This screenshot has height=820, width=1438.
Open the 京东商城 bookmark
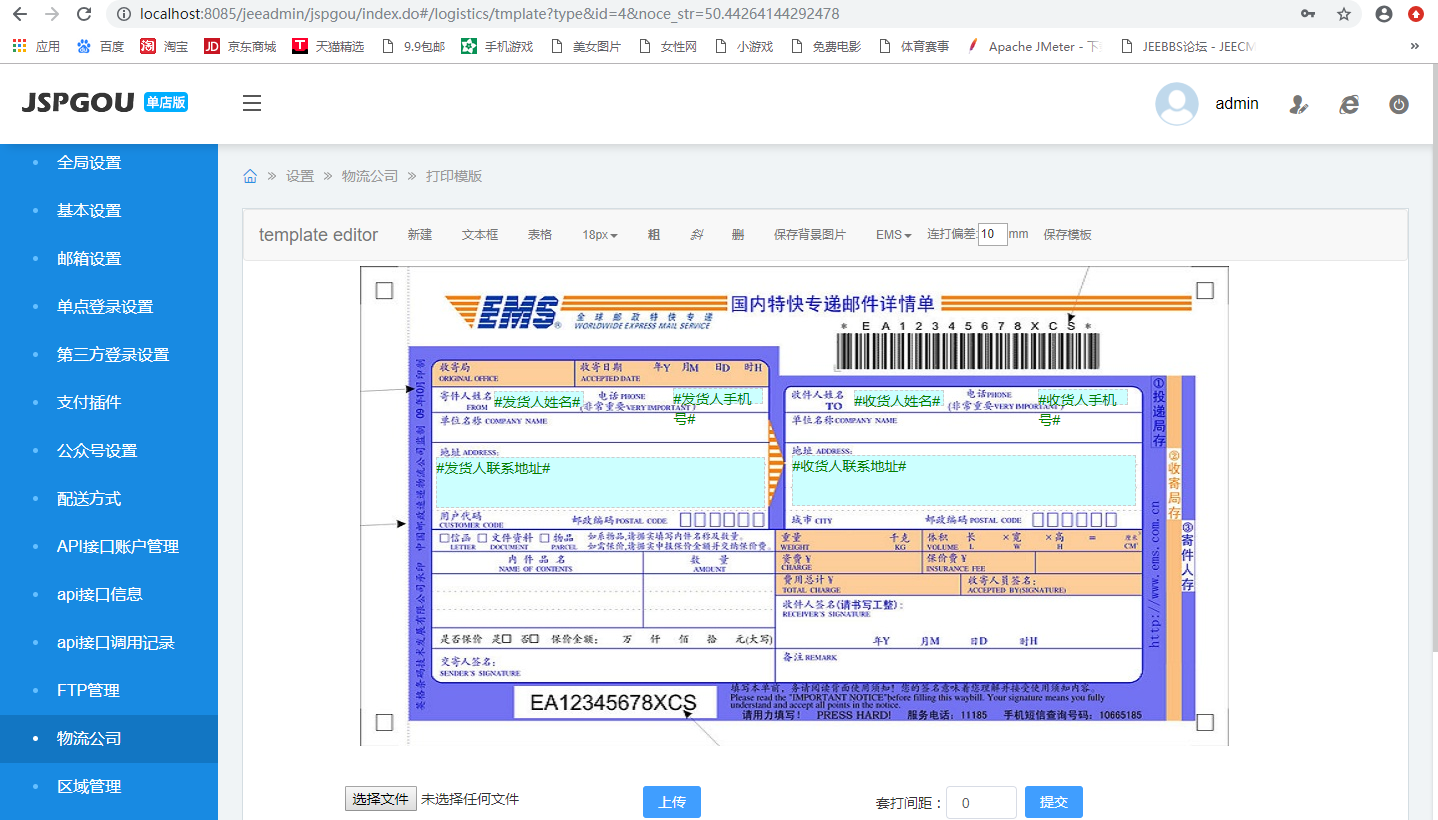click(240, 46)
